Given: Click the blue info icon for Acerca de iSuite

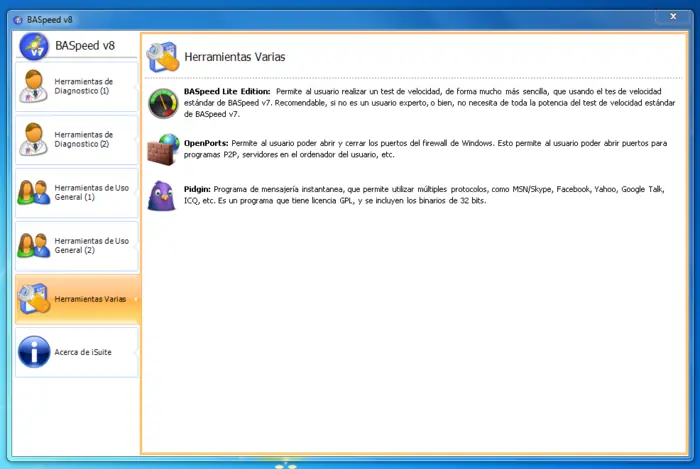Looking at the screenshot, I should [x=34, y=352].
